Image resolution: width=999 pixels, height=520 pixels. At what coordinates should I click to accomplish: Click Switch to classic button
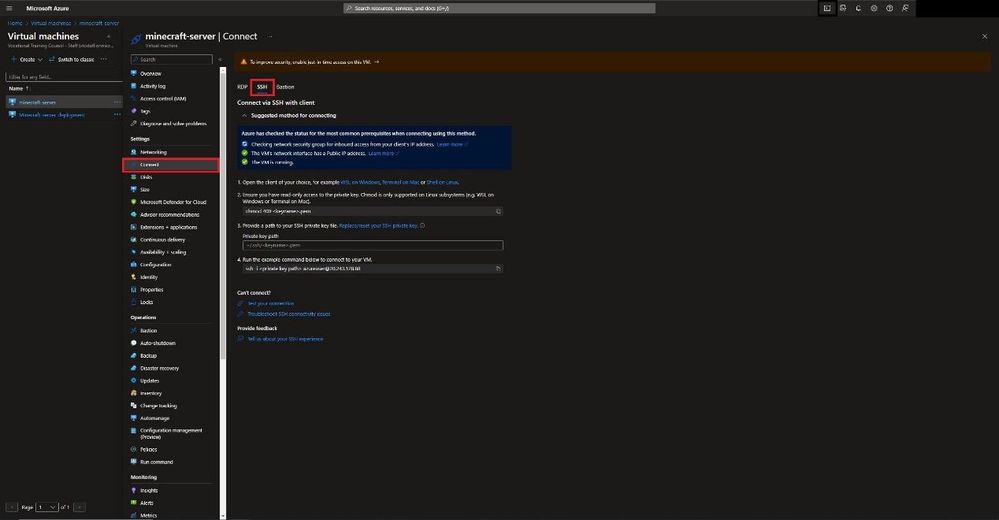point(71,59)
